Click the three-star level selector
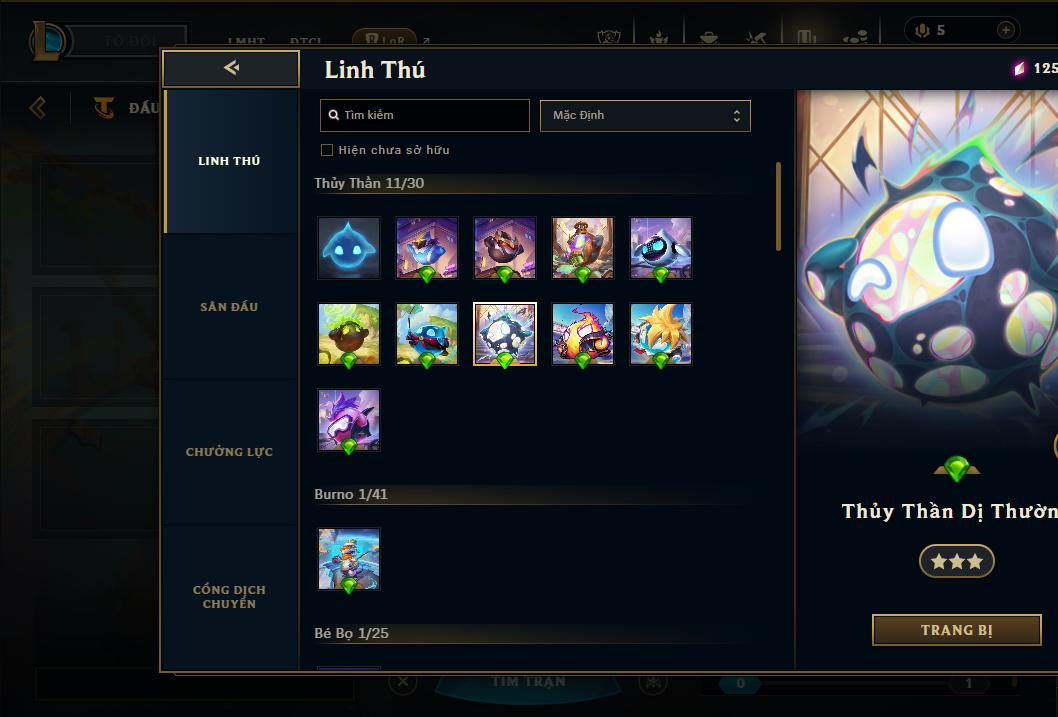 click(957, 561)
